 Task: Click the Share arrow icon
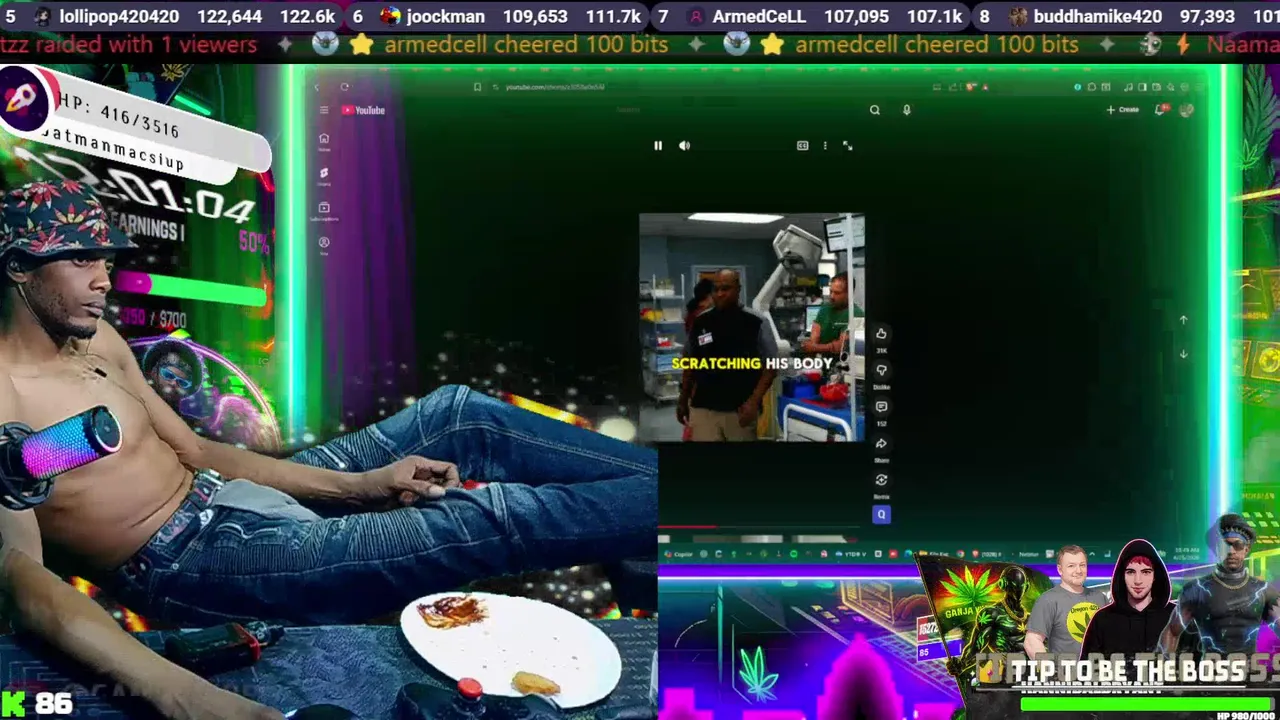(881, 443)
